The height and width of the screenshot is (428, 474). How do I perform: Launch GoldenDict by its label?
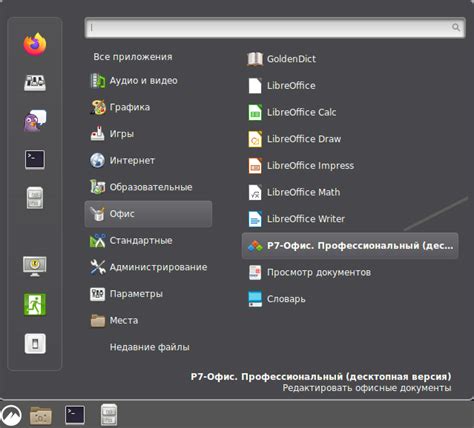click(291, 59)
